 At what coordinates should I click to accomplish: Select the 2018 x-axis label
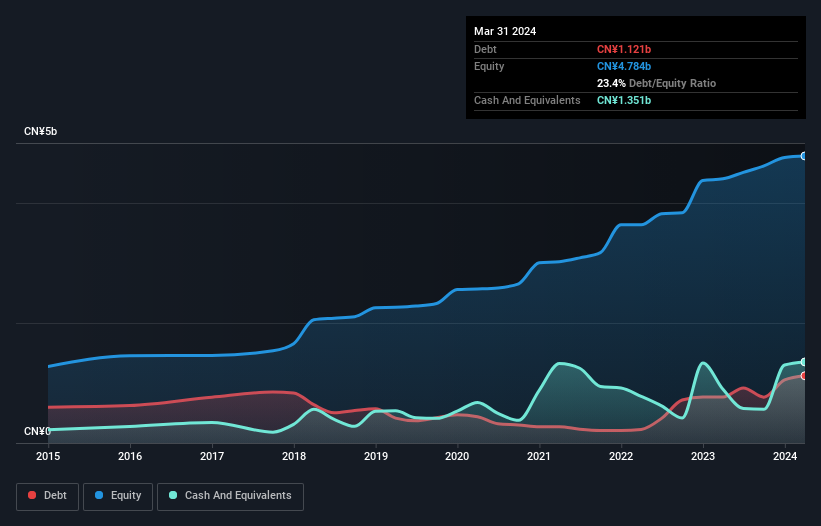[294, 456]
